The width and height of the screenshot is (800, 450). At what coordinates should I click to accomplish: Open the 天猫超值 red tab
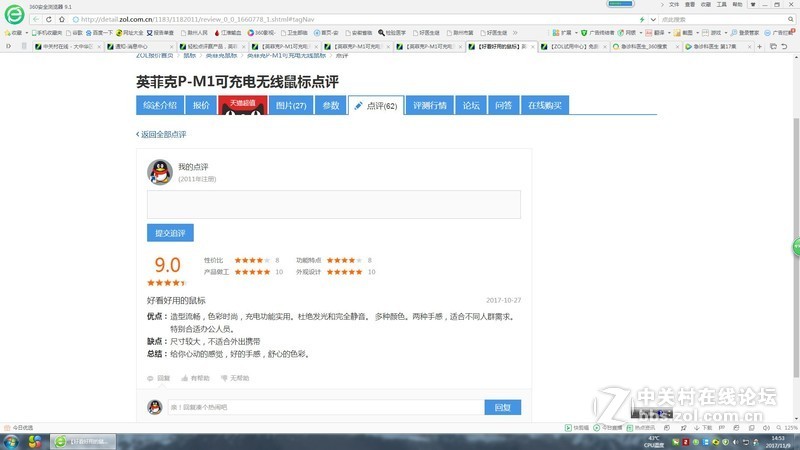[x=243, y=105]
